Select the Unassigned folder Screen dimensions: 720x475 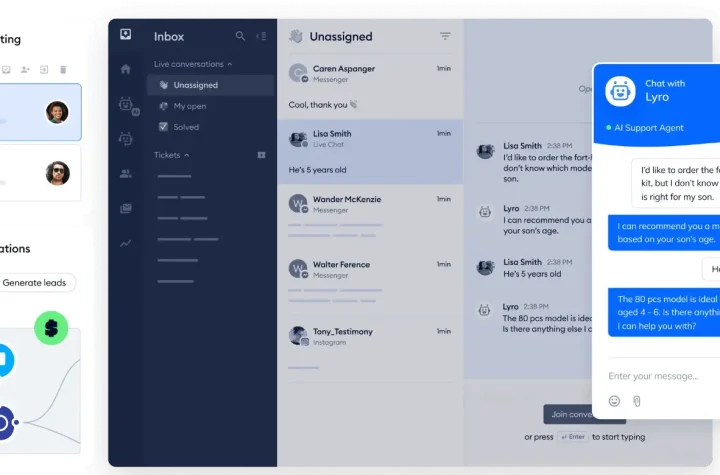click(195, 86)
